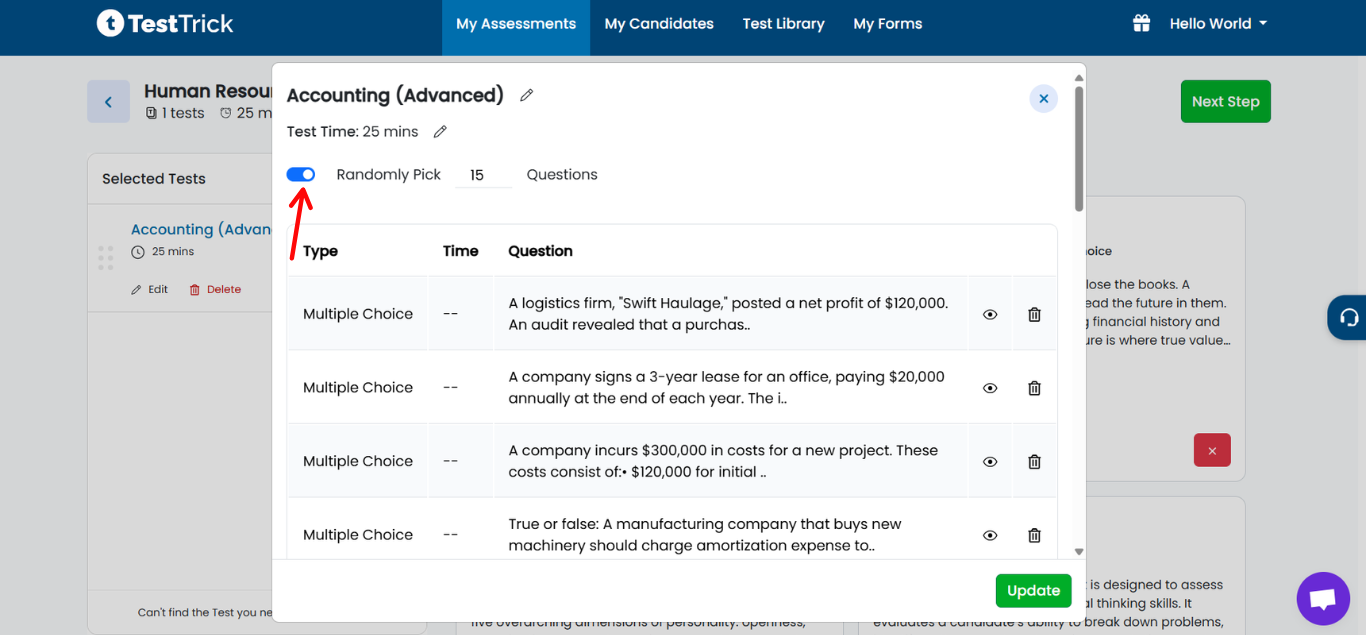The width and height of the screenshot is (1366, 635).
Task: Select the manufacturing company machinery question text
Action: 705,535
